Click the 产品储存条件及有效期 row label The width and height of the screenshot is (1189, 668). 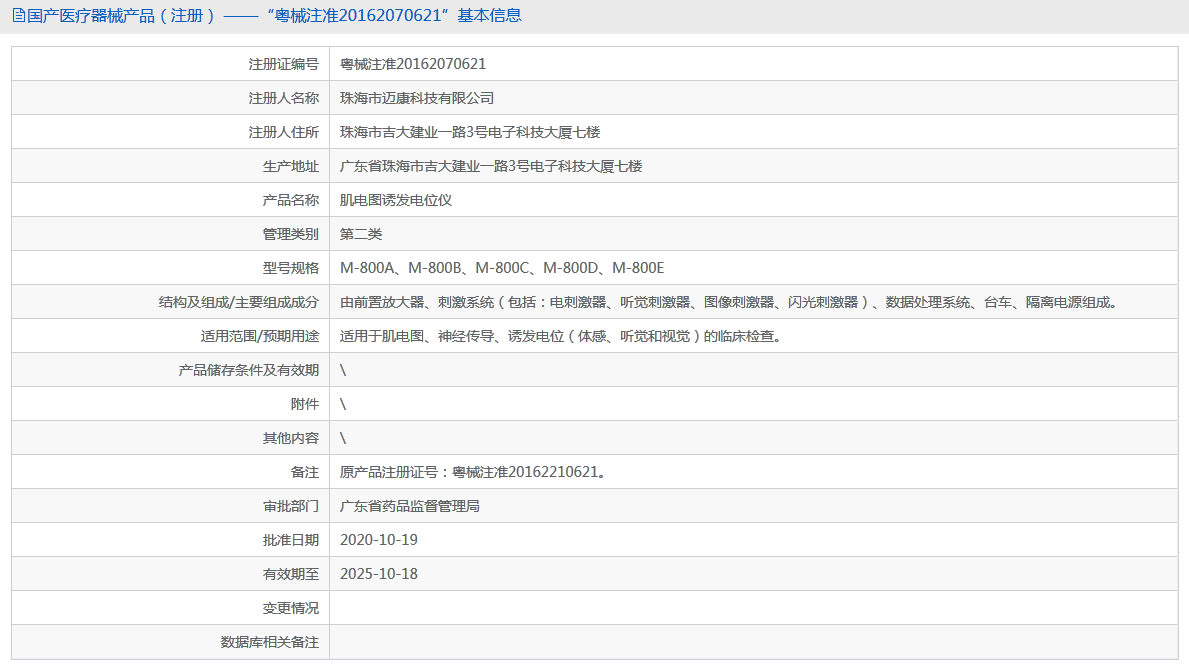point(248,370)
